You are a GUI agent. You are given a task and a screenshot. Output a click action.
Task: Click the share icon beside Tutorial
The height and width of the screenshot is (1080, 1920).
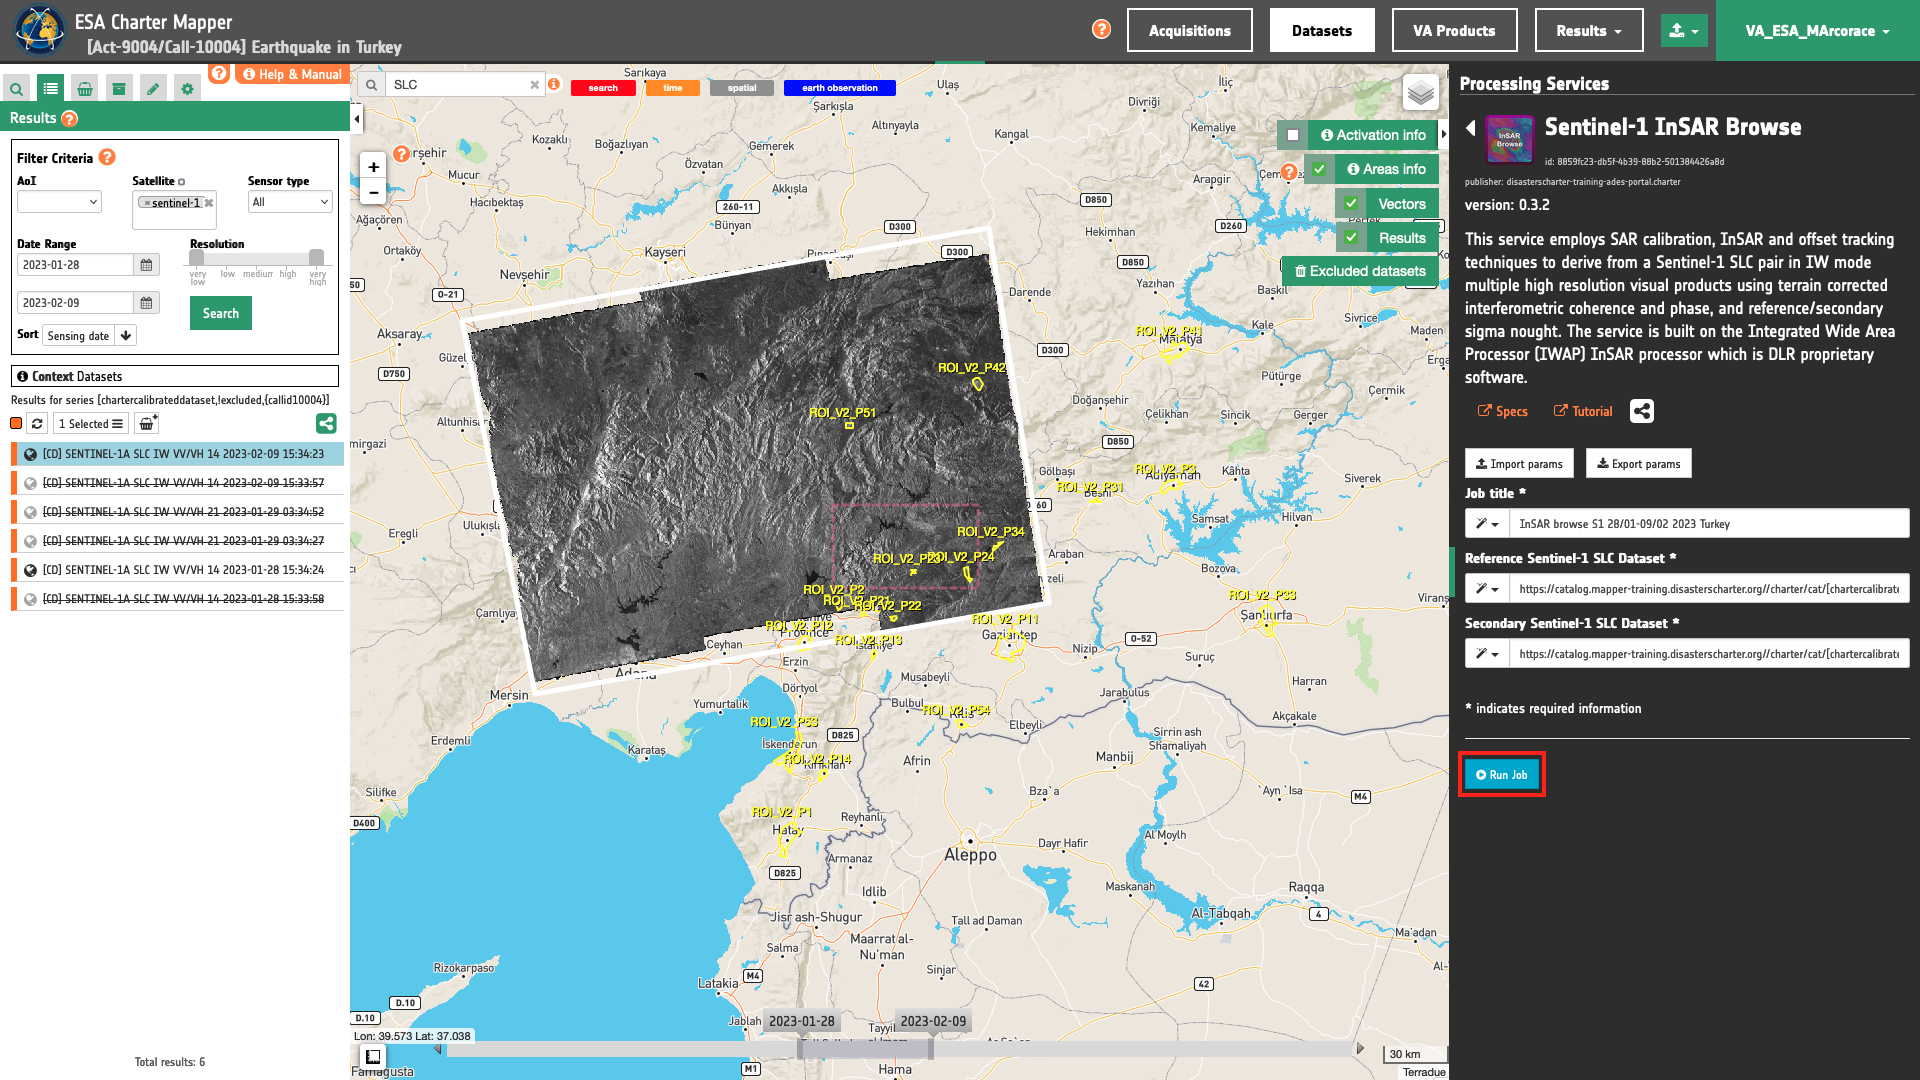tap(1642, 411)
